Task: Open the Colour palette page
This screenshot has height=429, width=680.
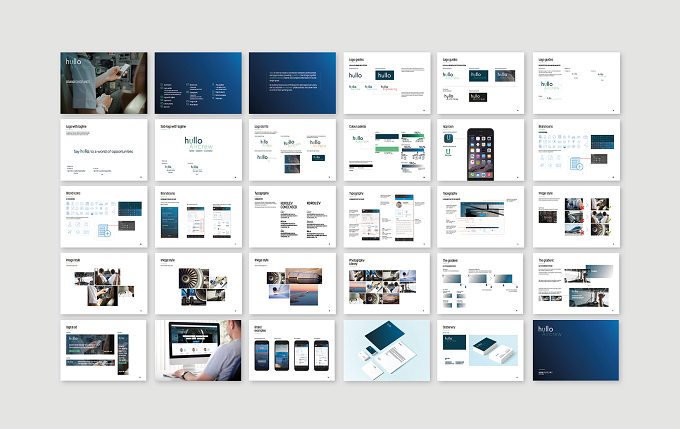Action: point(387,150)
